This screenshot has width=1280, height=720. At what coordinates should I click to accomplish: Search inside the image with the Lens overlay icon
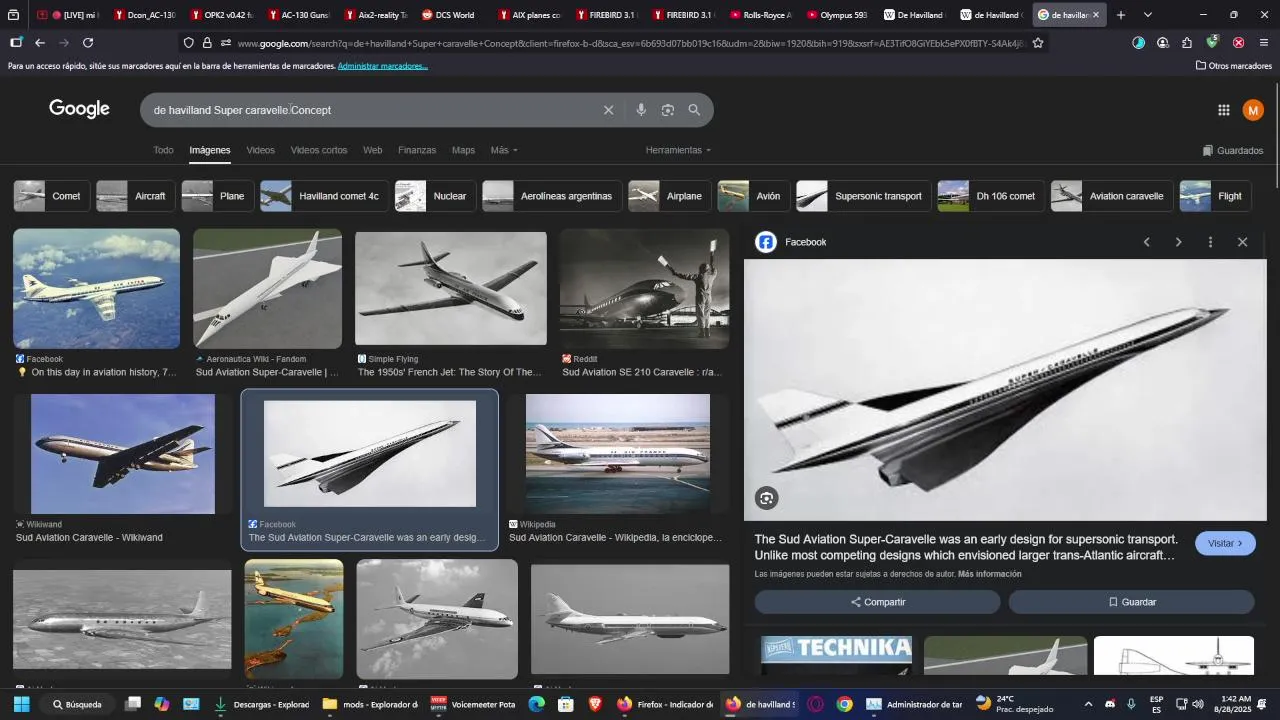(766, 498)
